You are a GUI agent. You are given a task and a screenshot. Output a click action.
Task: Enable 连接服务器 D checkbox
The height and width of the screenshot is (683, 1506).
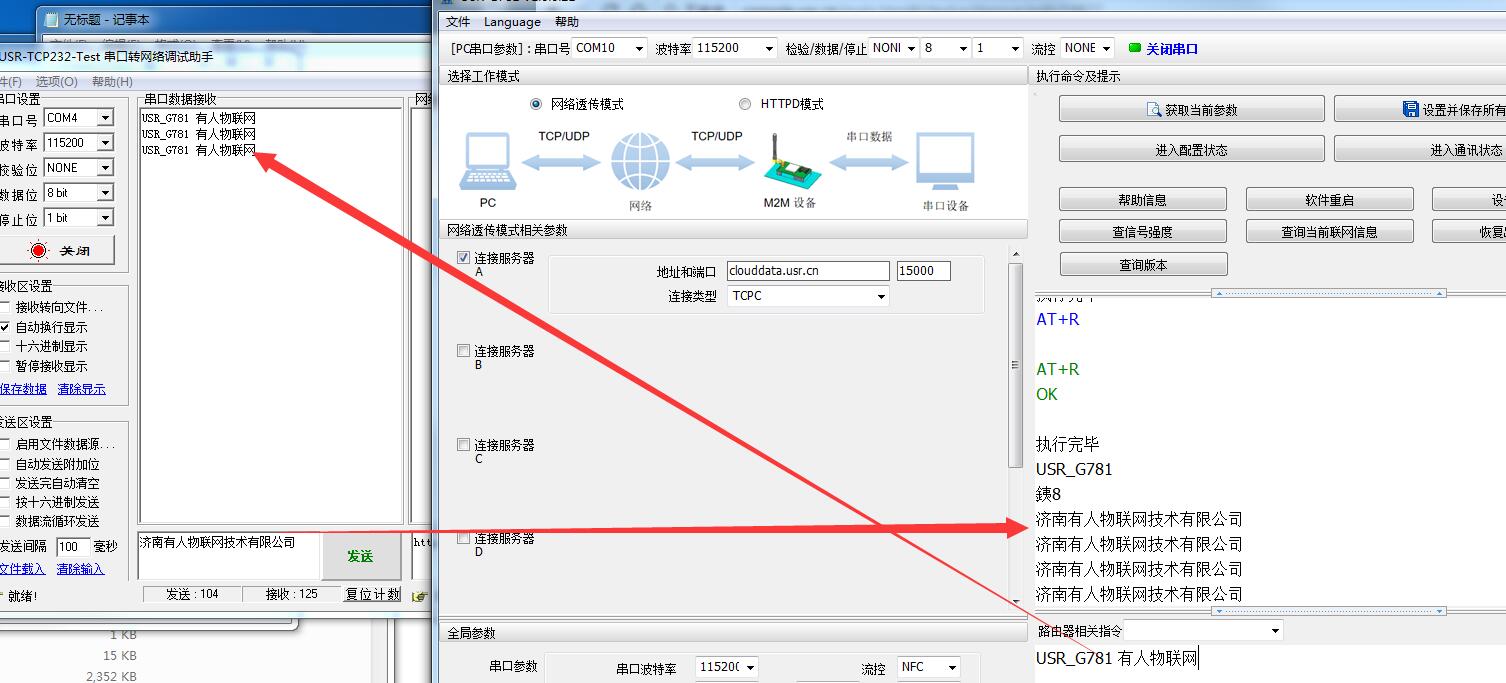pos(463,538)
